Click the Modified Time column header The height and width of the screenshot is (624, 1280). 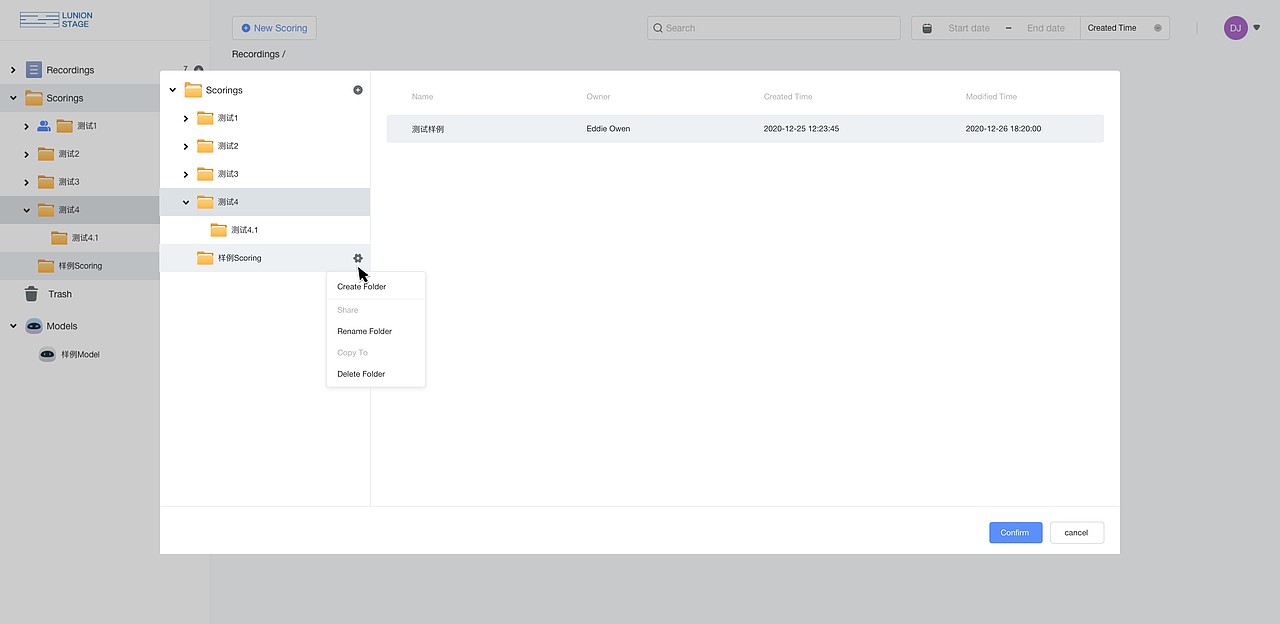(x=991, y=97)
